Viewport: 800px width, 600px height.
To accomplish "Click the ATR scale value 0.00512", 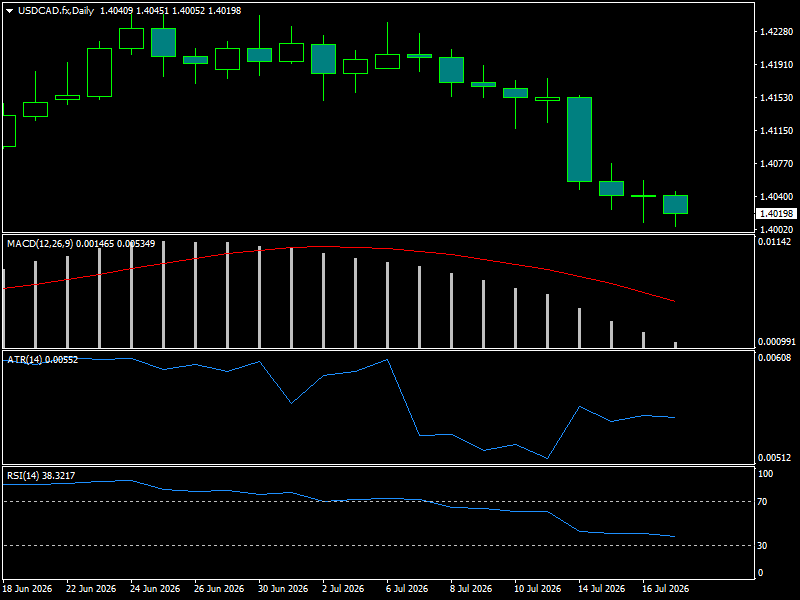I will point(774,458).
